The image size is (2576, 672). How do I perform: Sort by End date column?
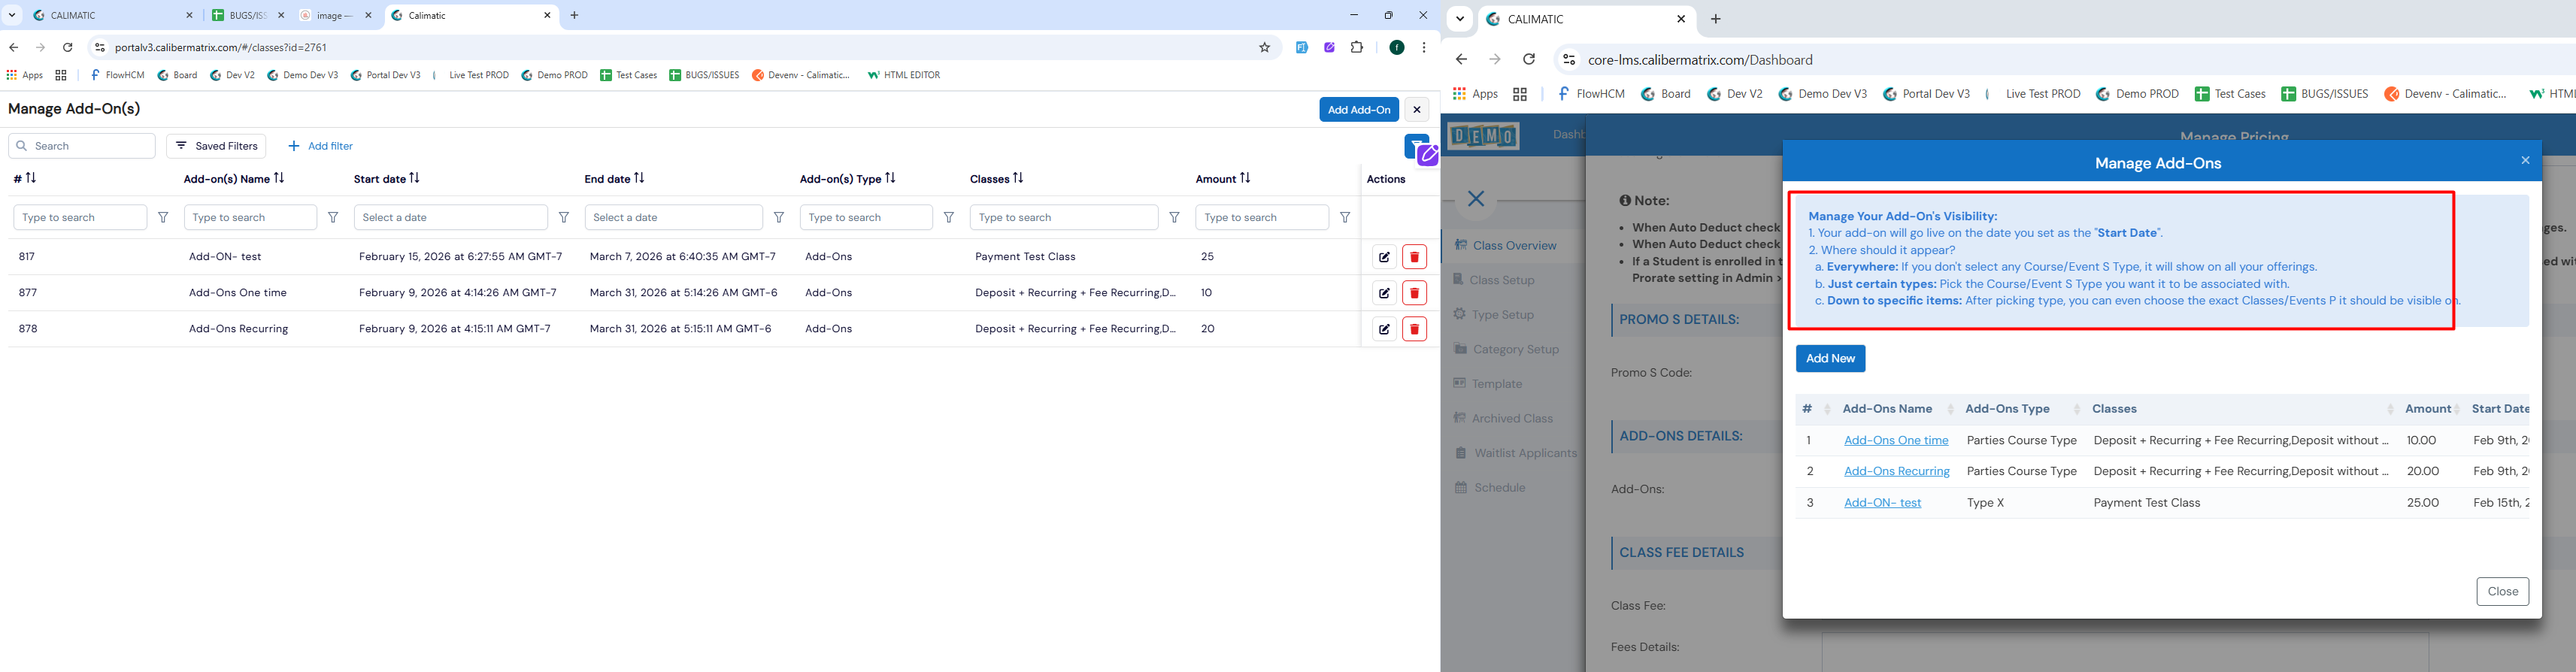click(x=639, y=178)
